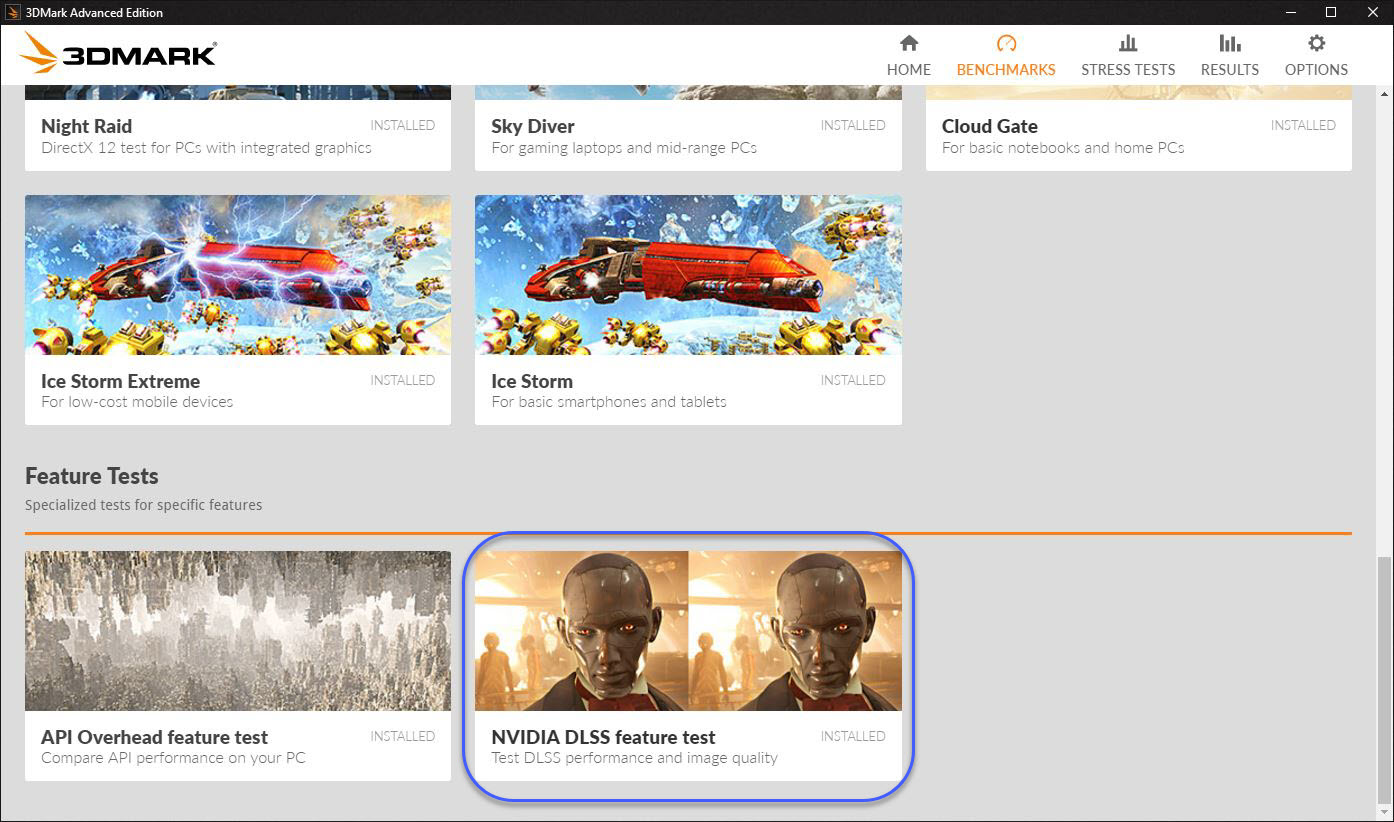1394x822 pixels.
Task: Select the Sky Diver benchmark title
Action: (532, 126)
